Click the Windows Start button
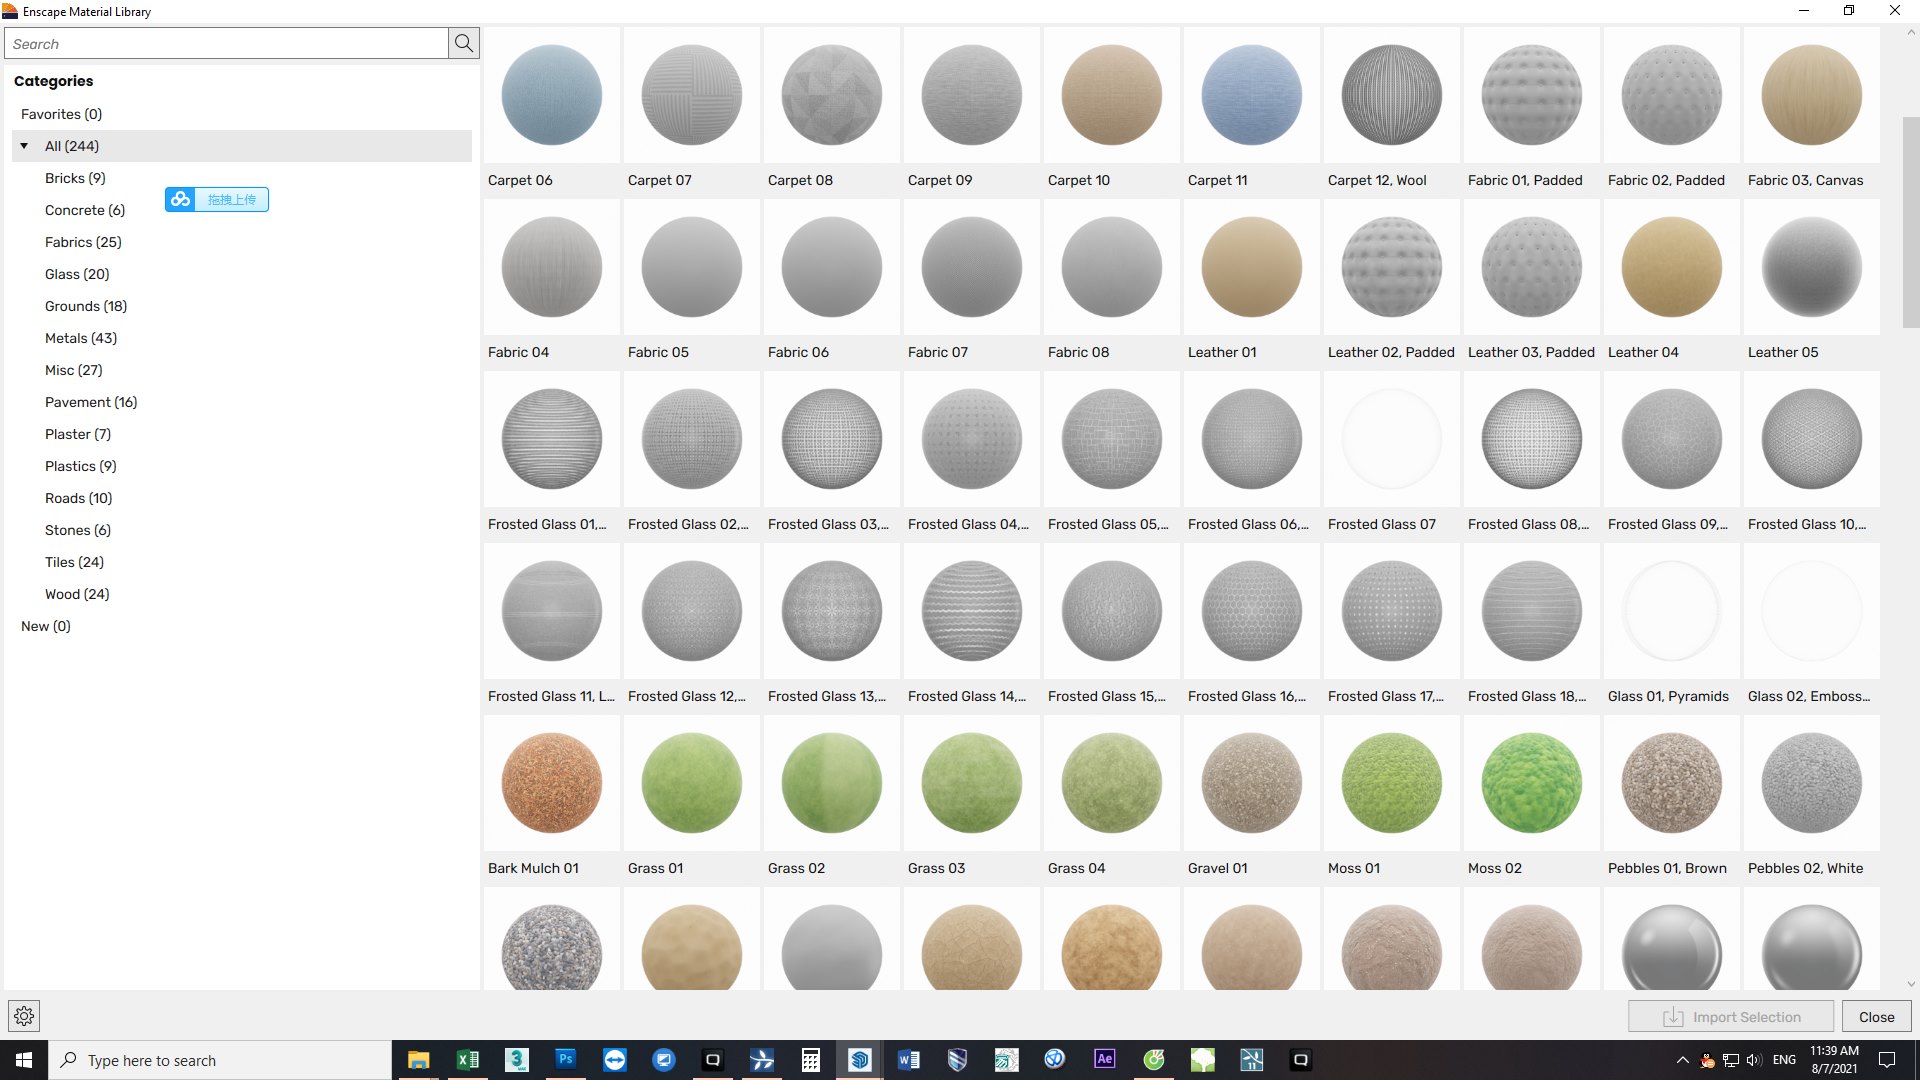The image size is (1920, 1080). coord(22,1059)
